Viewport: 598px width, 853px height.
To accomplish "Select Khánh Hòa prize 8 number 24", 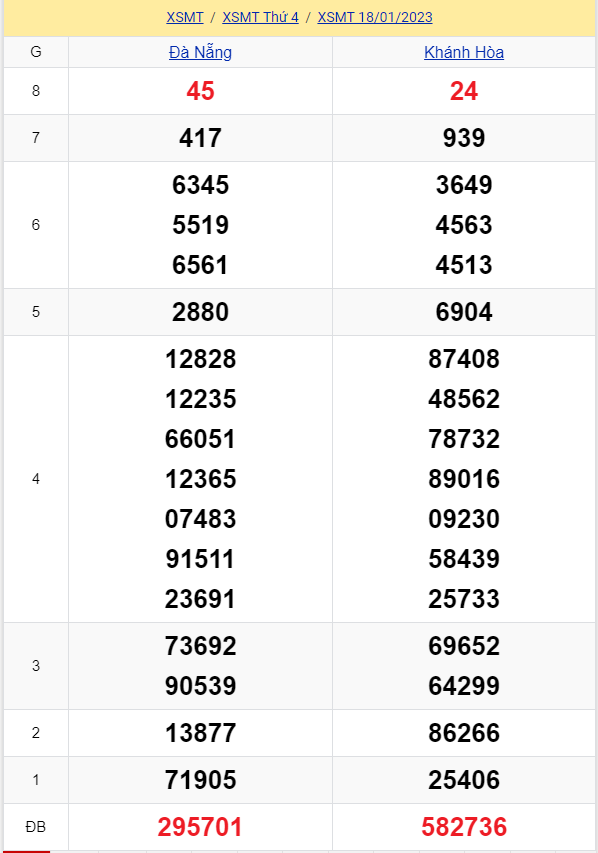I will 464,91.
